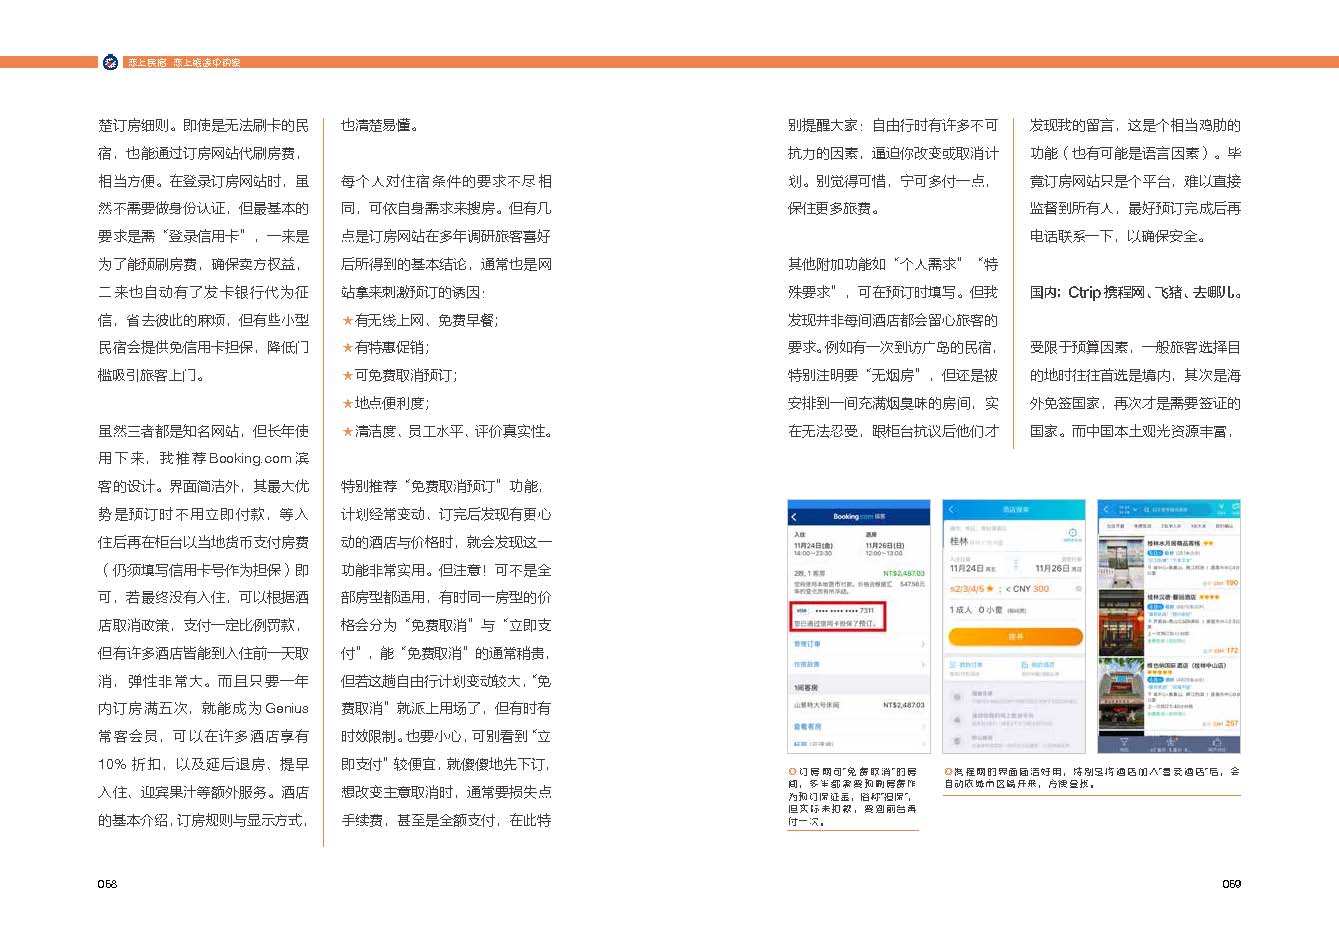Image resolution: width=1339 pixels, height=945 pixels.
Task: Click the round blue book logo in header
Action: (x=110, y=62)
